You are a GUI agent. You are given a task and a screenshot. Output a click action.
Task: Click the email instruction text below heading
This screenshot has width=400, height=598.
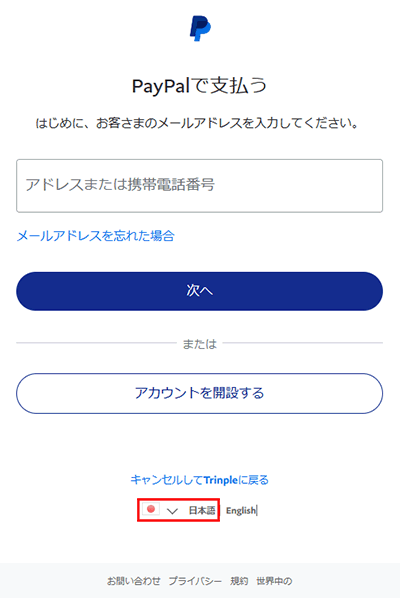point(197,123)
